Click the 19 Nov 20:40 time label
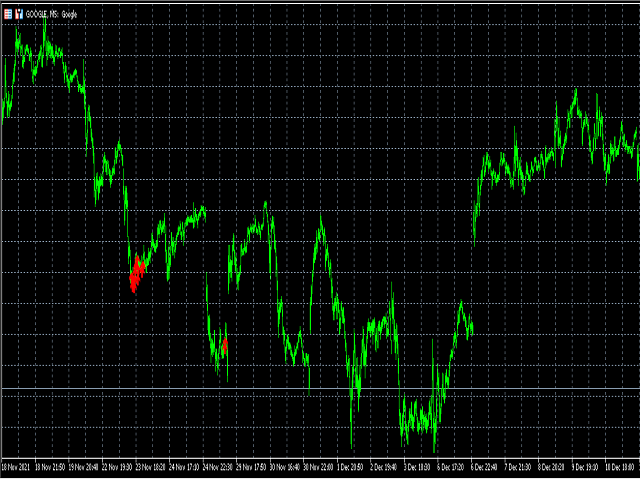The image size is (640, 480). tap(85, 467)
